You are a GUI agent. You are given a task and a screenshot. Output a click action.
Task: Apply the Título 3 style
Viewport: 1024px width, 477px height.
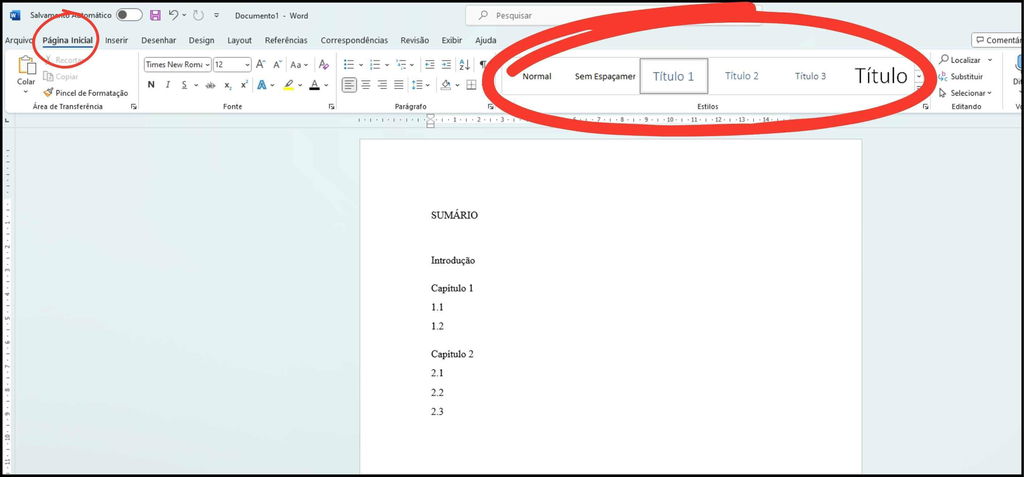pyautogui.click(x=810, y=76)
